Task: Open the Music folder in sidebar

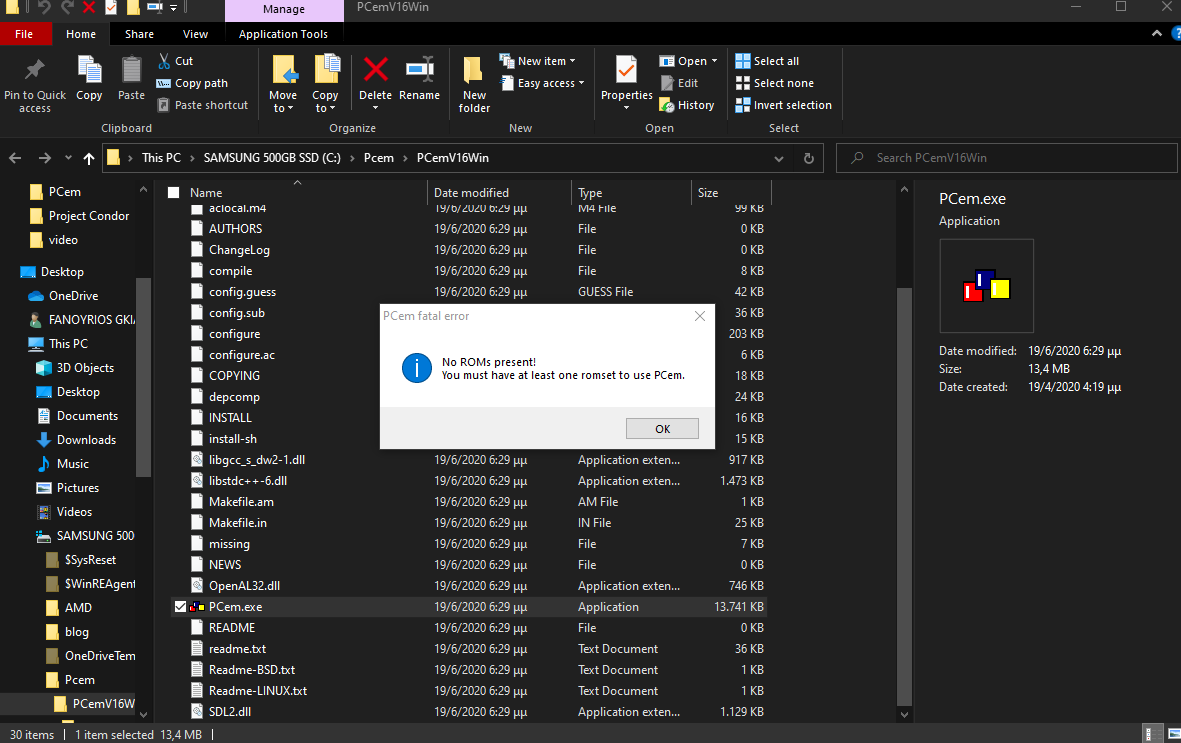Action: click(63, 464)
